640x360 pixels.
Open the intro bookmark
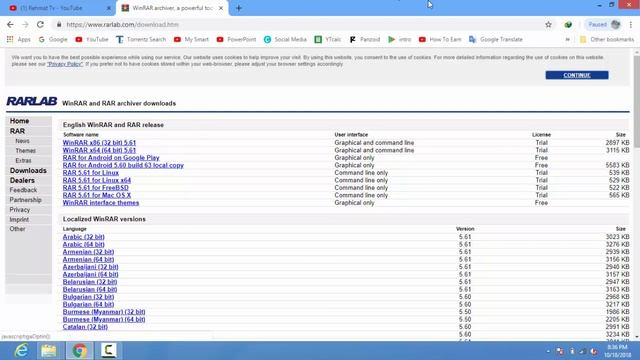point(400,39)
